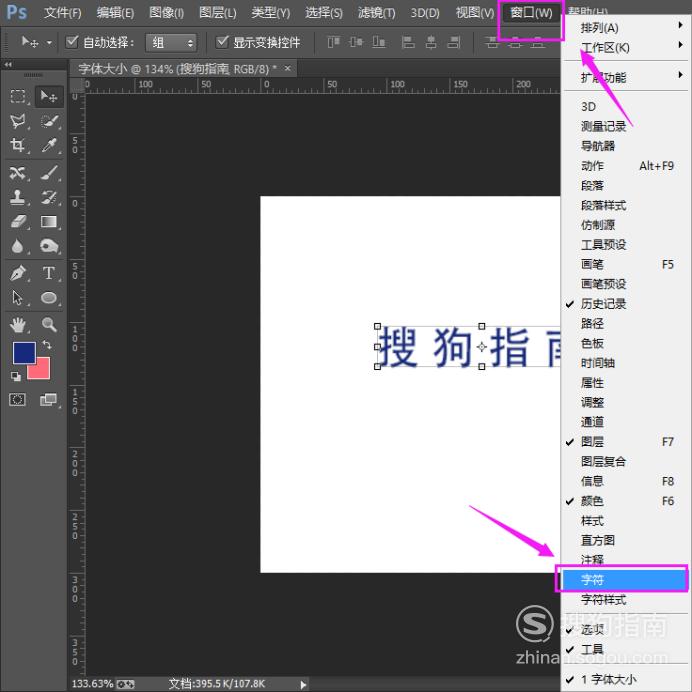Select the Hand tool

tap(18, 325)
